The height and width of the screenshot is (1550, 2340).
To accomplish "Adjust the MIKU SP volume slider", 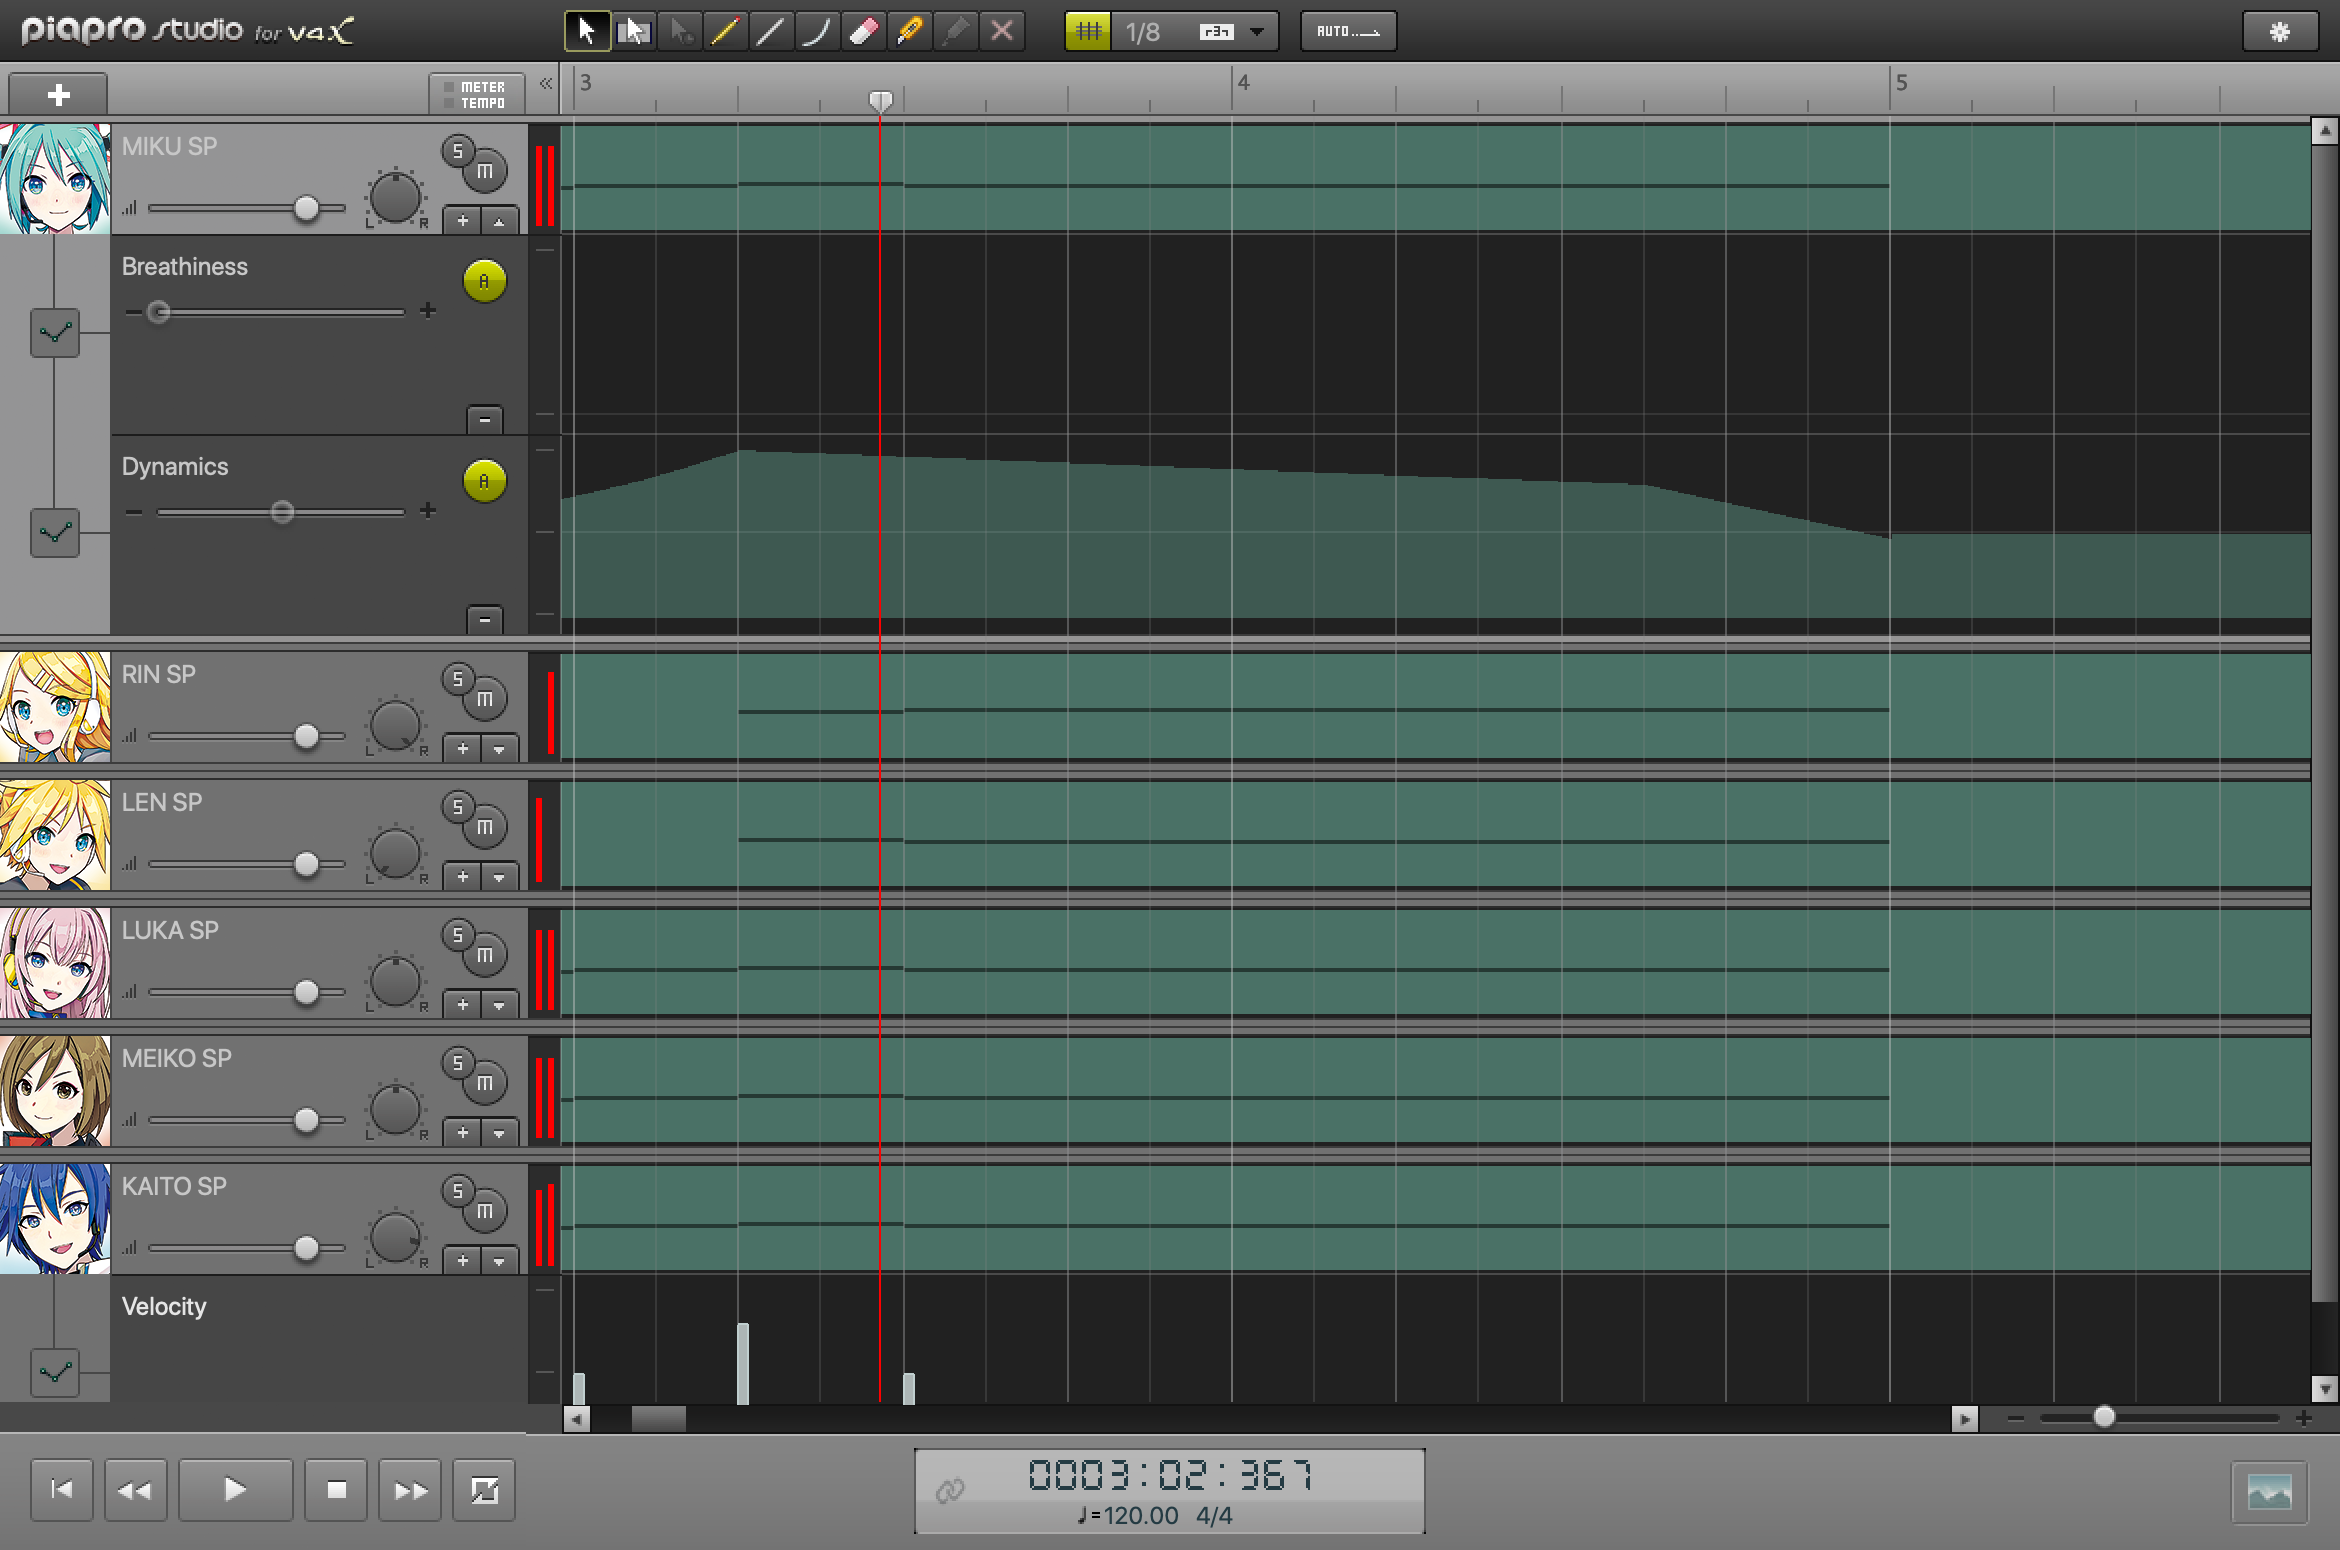I will point(306,209).
